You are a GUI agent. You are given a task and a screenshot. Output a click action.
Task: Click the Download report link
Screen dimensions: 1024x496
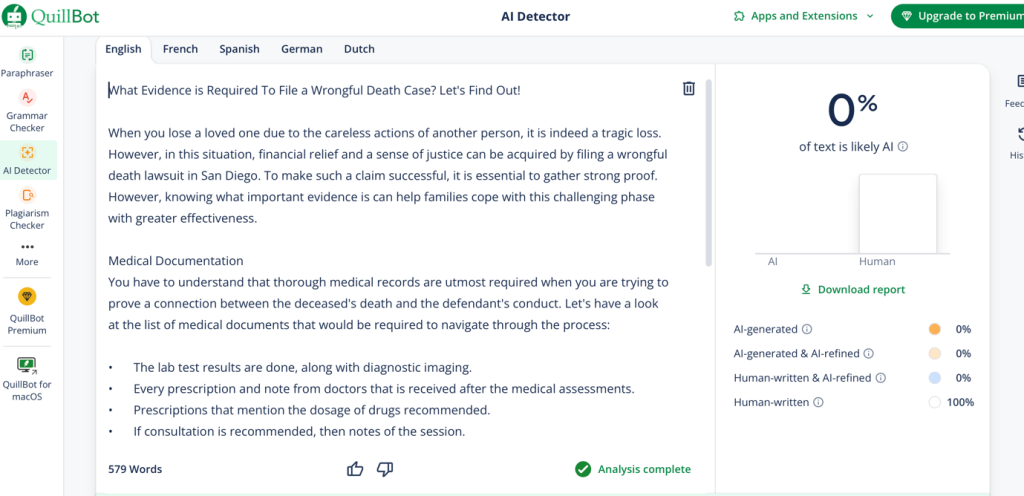coord(853,290)
